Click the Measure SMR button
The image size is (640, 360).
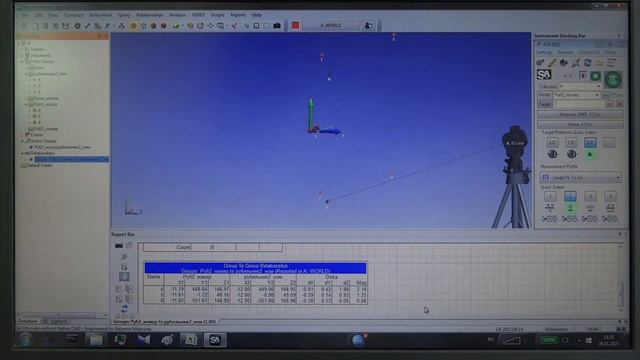[x=580, y=115]
